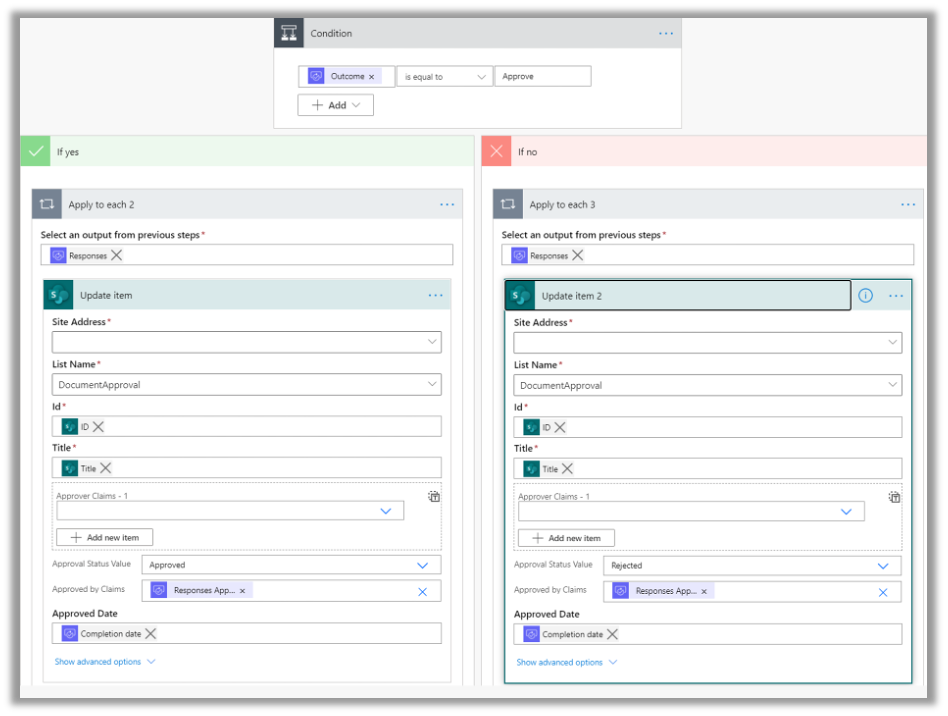Click the Apply to each 3 loop icon
Screen dimensions: 948x716
tap(508, 204)
